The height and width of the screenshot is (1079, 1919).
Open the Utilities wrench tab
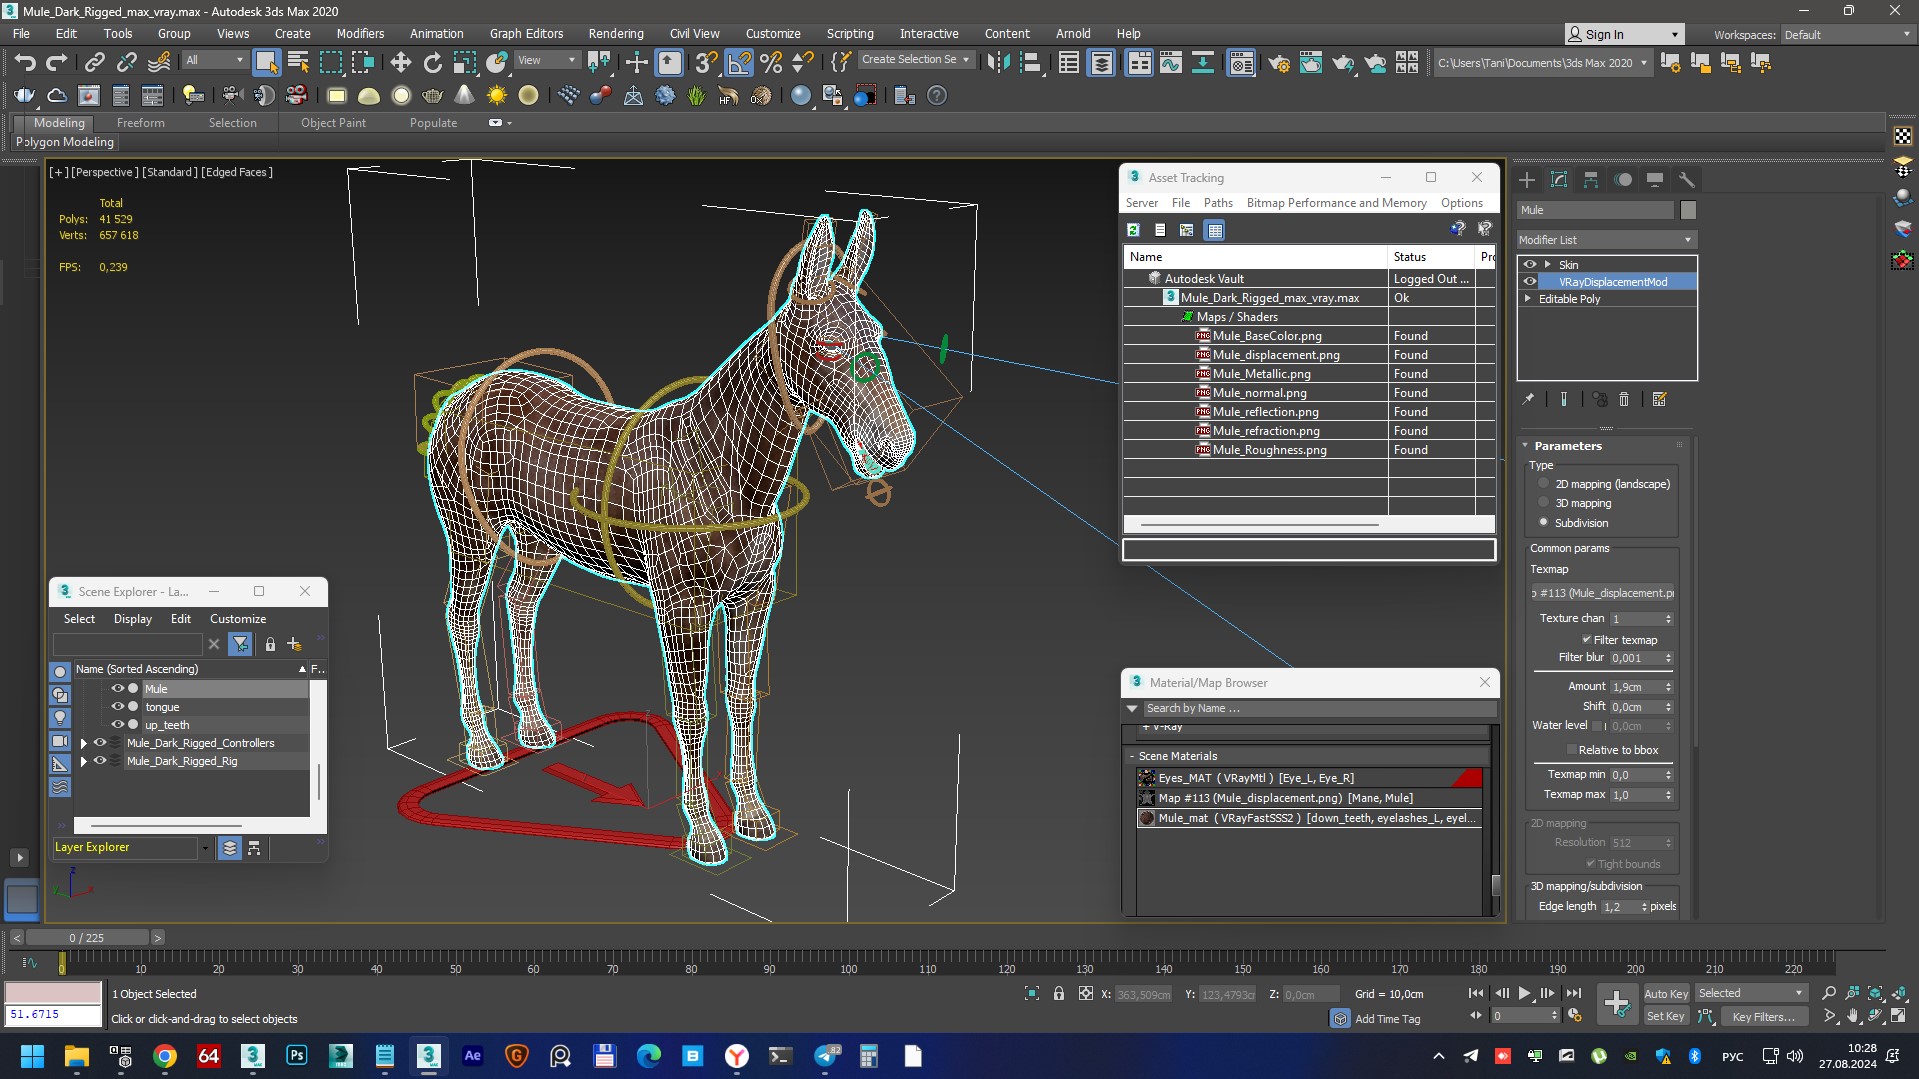click(x=1687, y=180)
